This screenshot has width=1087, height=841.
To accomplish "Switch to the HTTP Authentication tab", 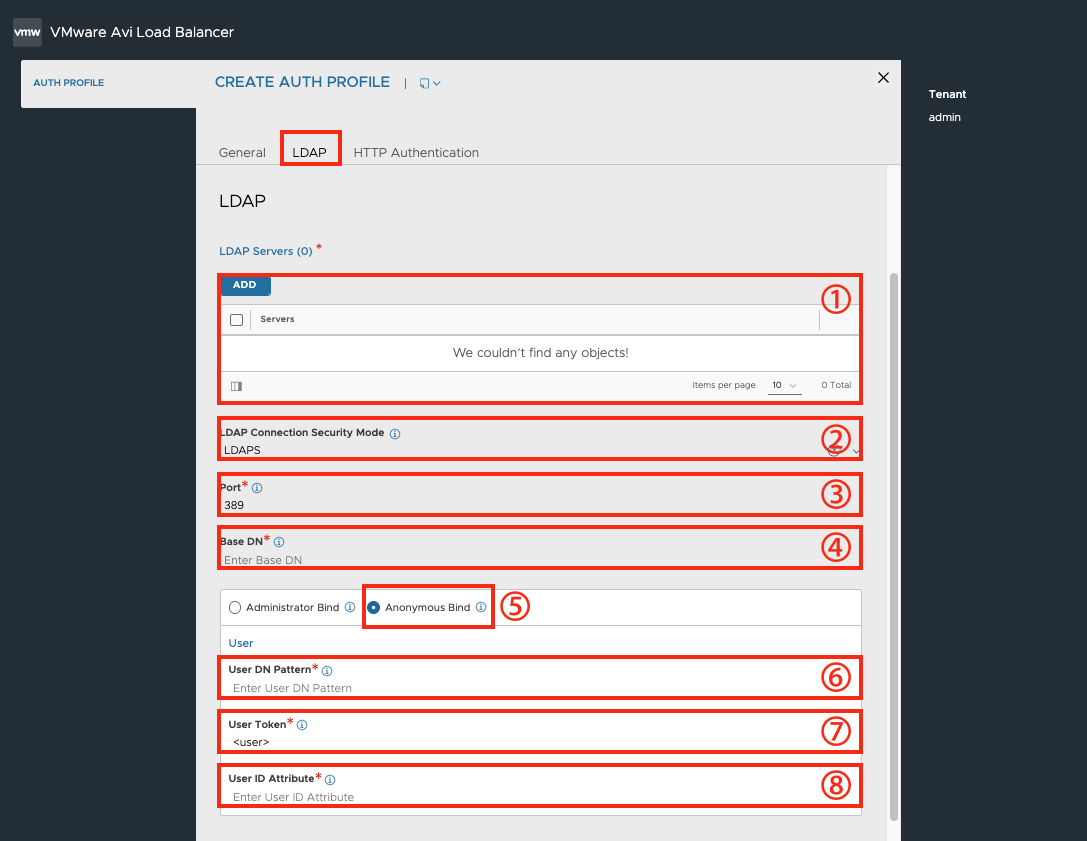I will pyautogui.click(x=416, y=153).
